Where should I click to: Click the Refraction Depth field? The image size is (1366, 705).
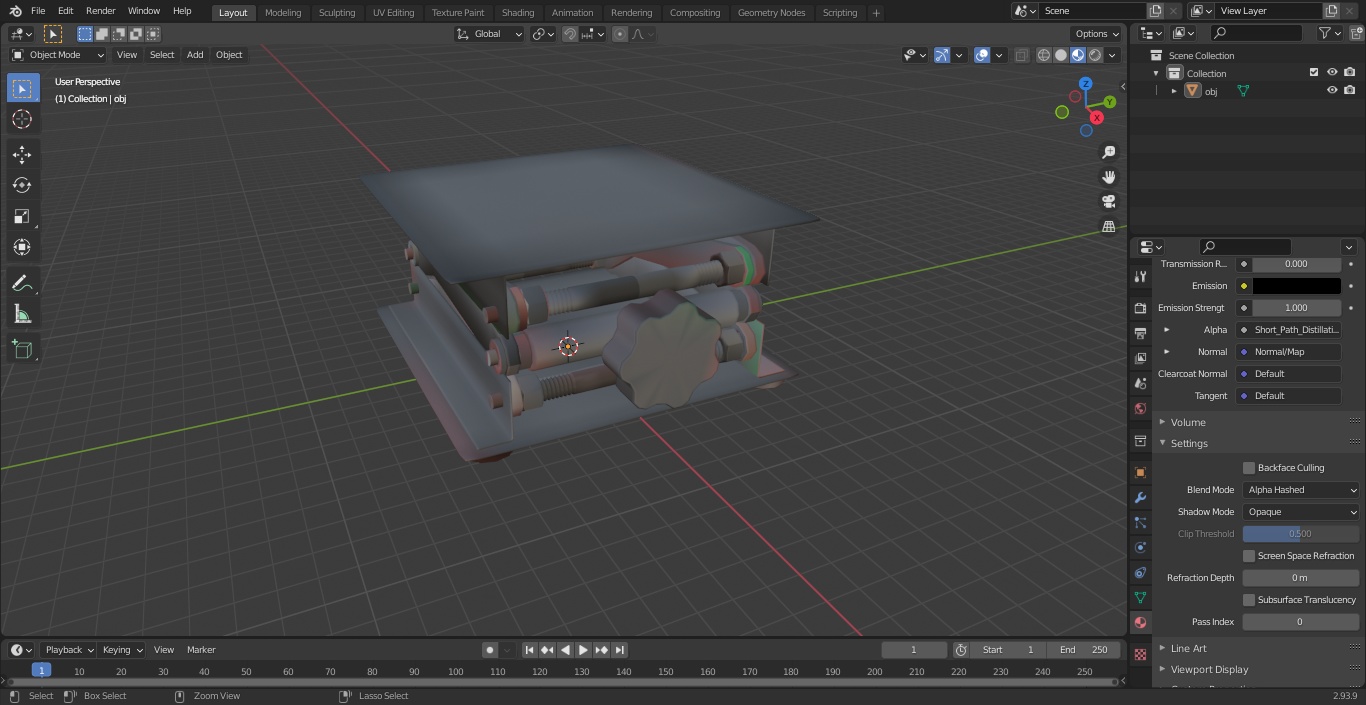point(1301,578)
